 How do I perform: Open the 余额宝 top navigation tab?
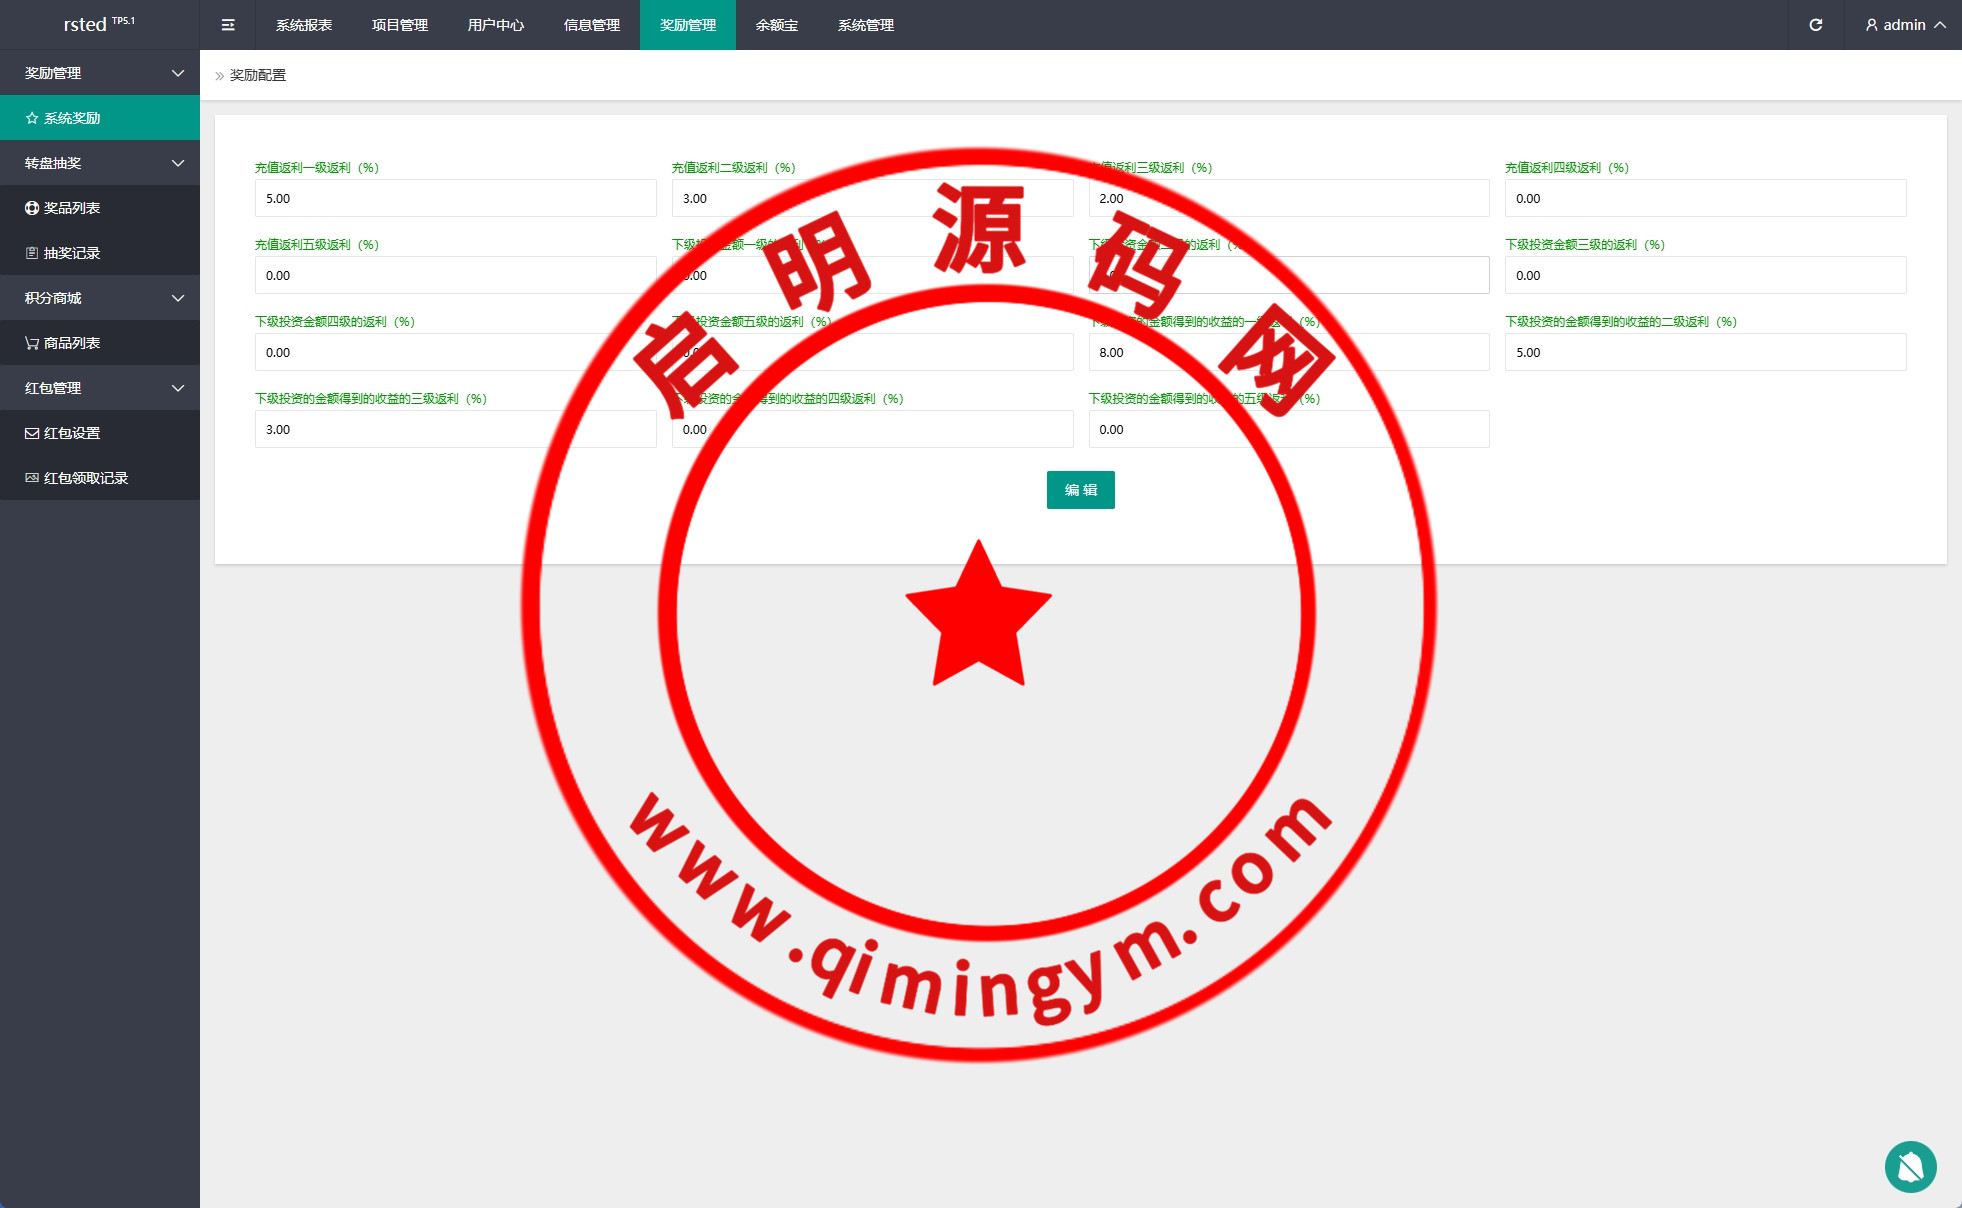point(777,25)
